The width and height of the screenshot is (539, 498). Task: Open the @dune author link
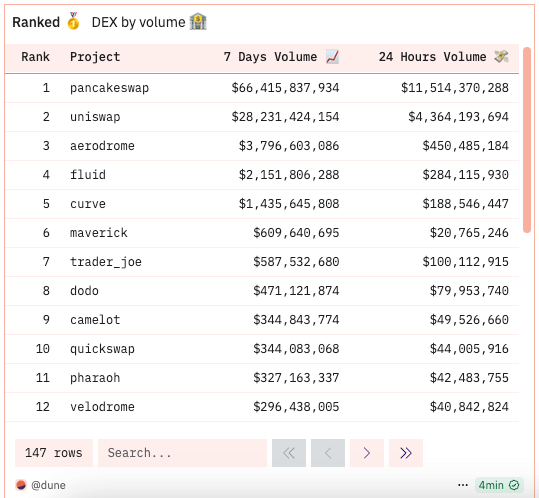(48, 485)
